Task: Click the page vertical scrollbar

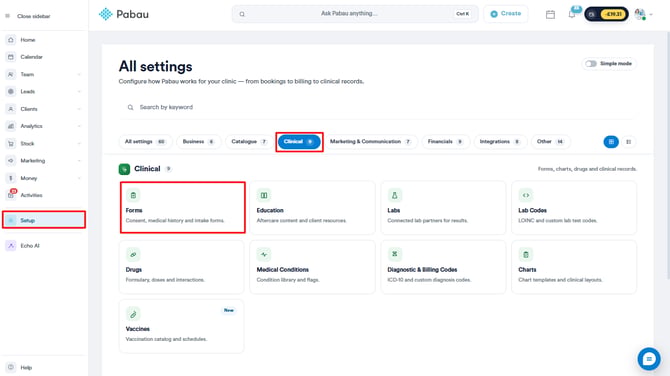Action: (668, 156)
